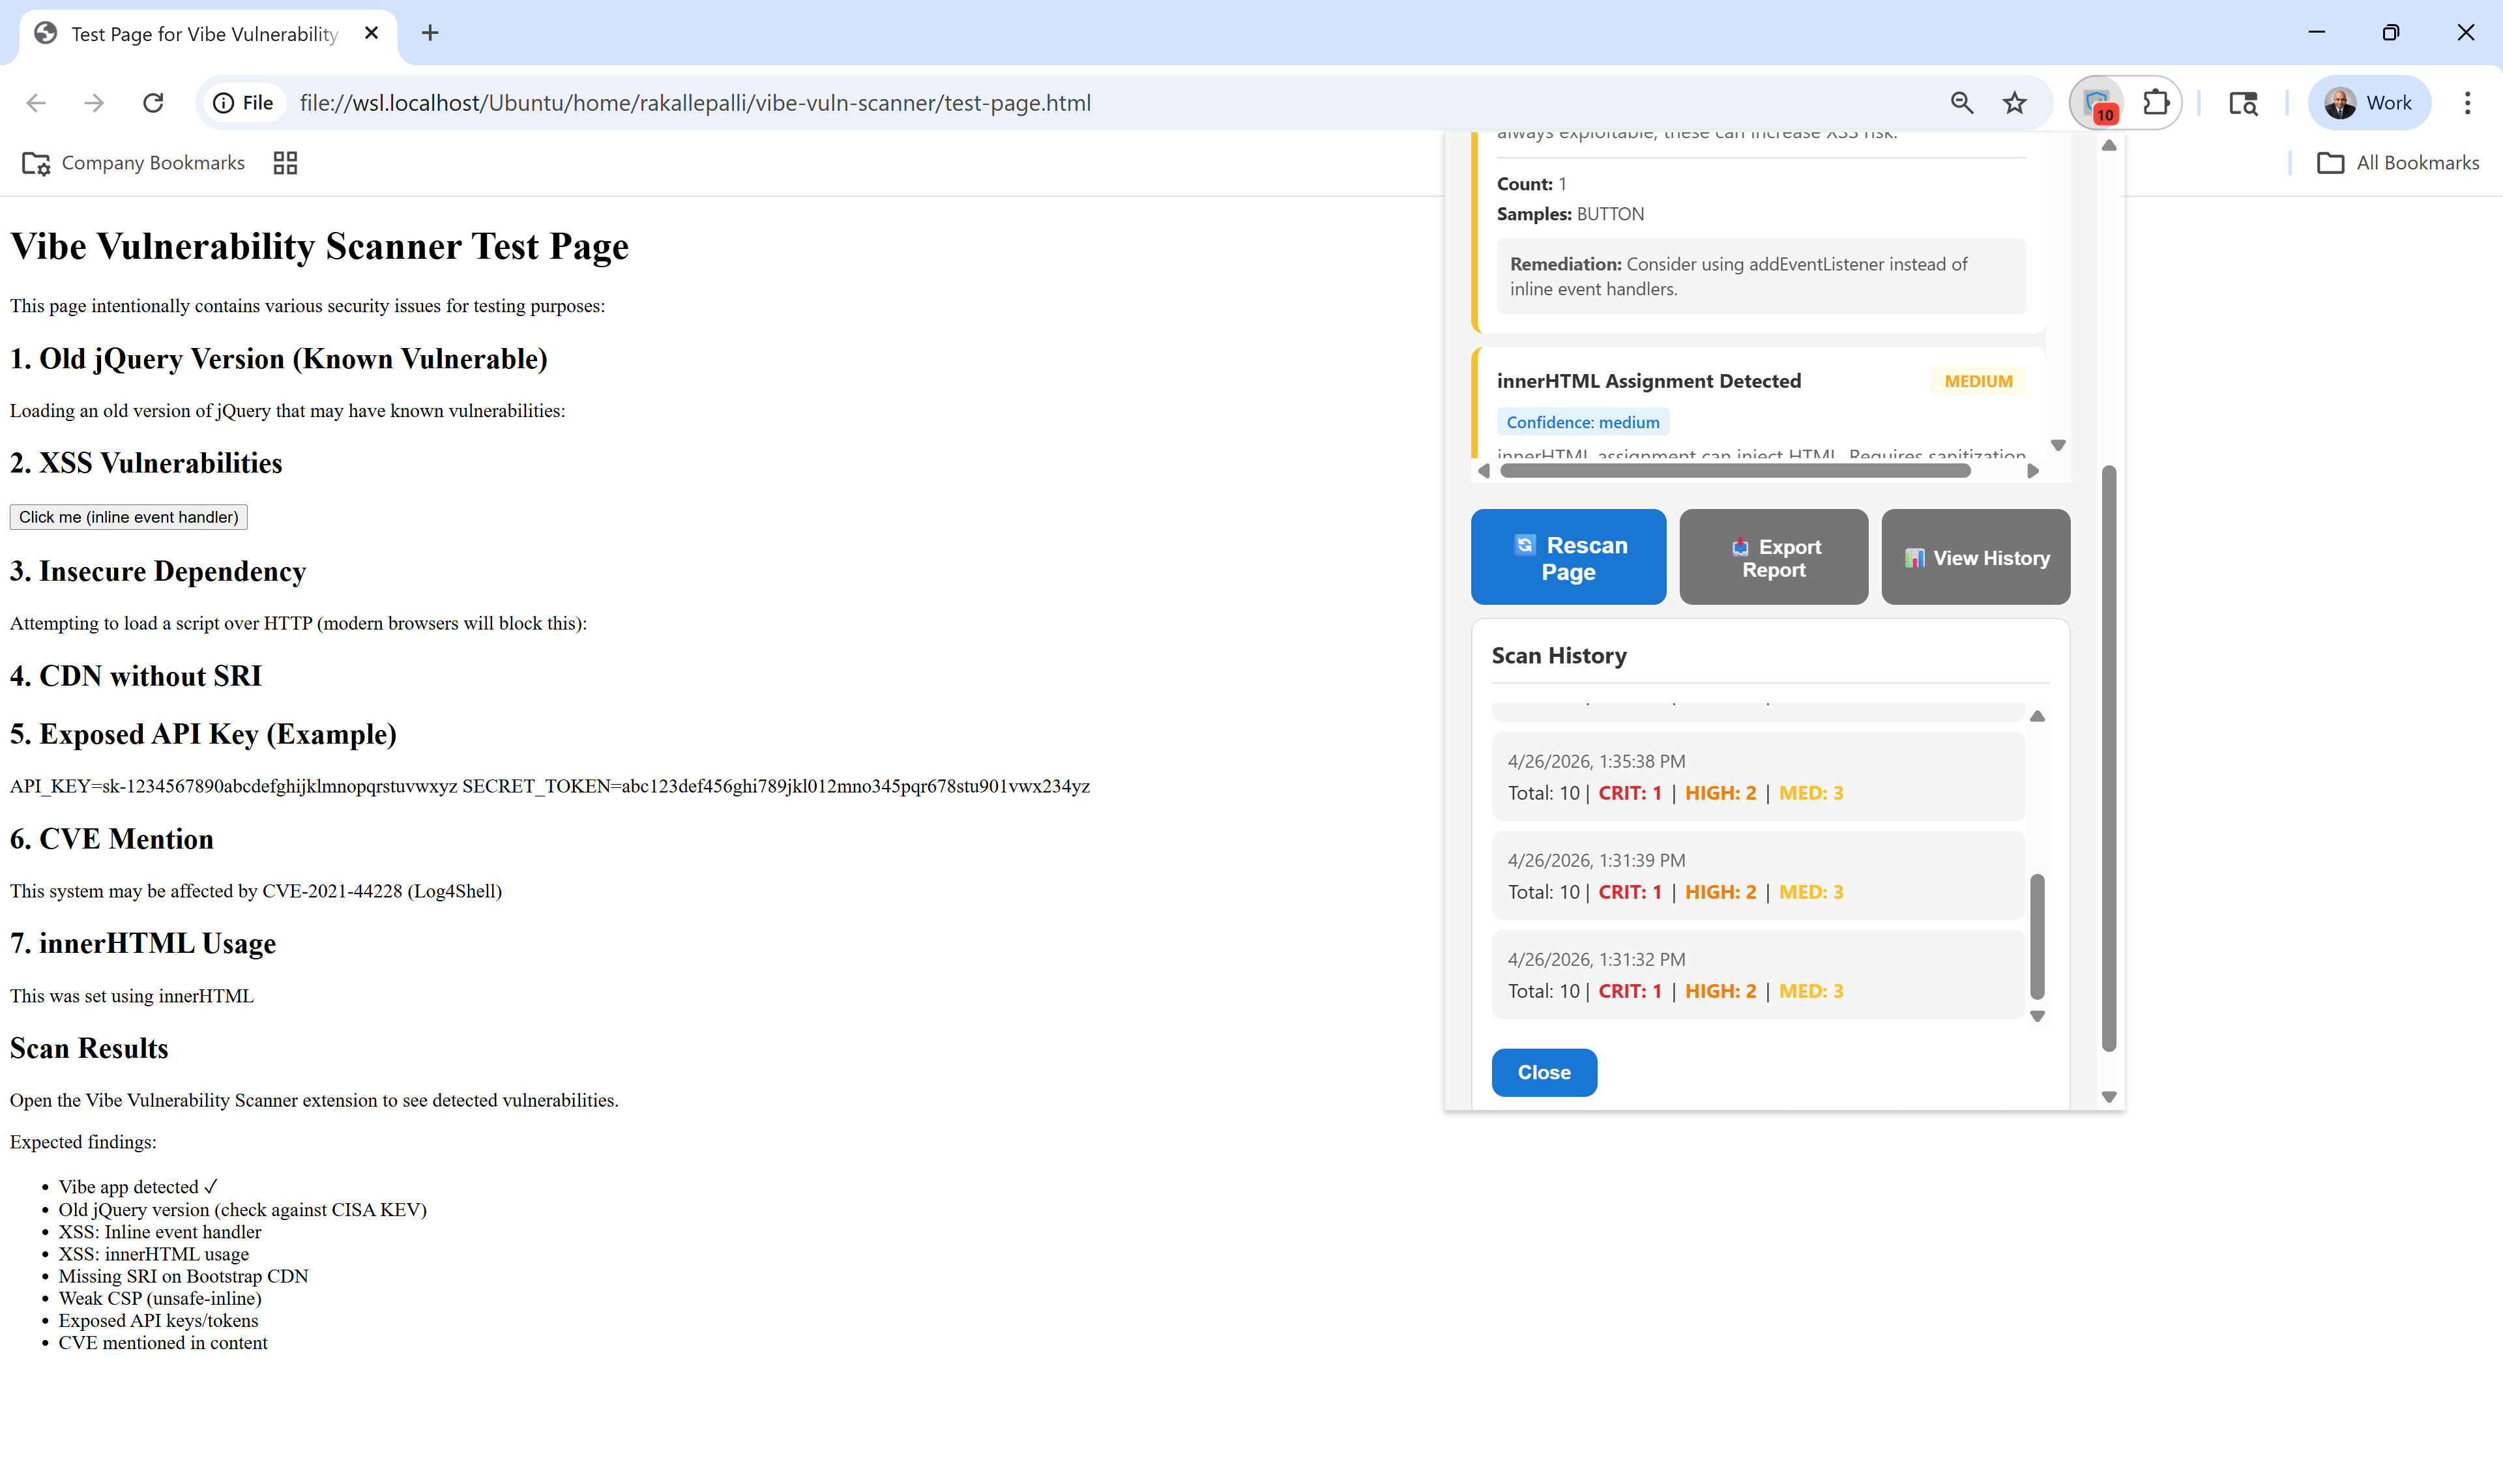Minimize the browser window
Viewport: 2503px width, 1484px height.
[2316, 33]
